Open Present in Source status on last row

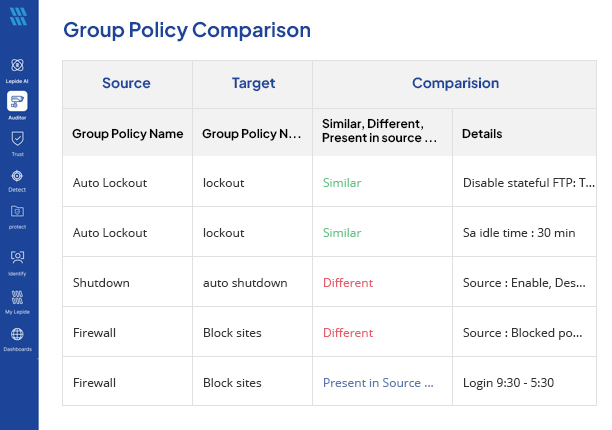click(378, 383)
